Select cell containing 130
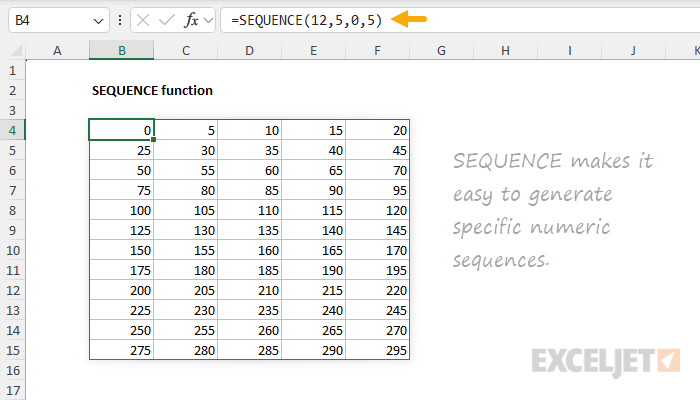 (x=186, y=230)
